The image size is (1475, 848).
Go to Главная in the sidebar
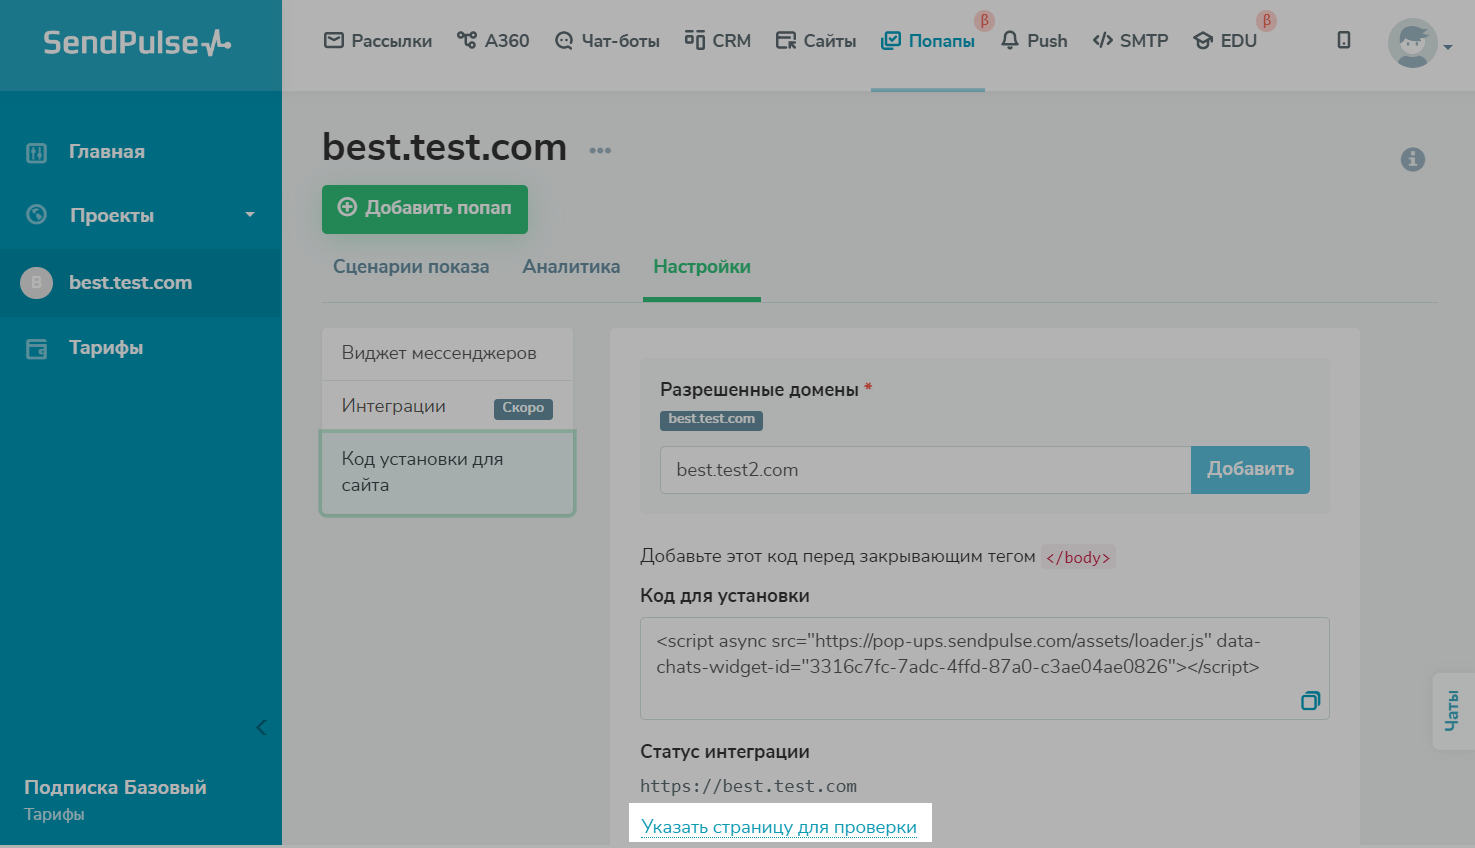[106, 152]
